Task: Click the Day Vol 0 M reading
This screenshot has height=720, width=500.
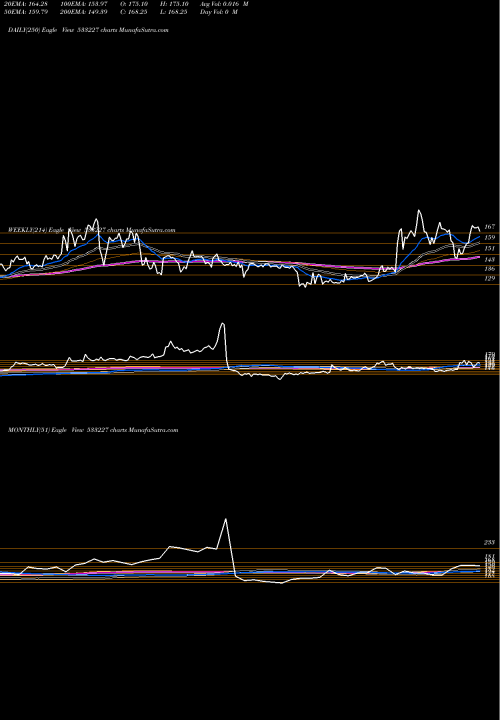Action: (219, 11)
